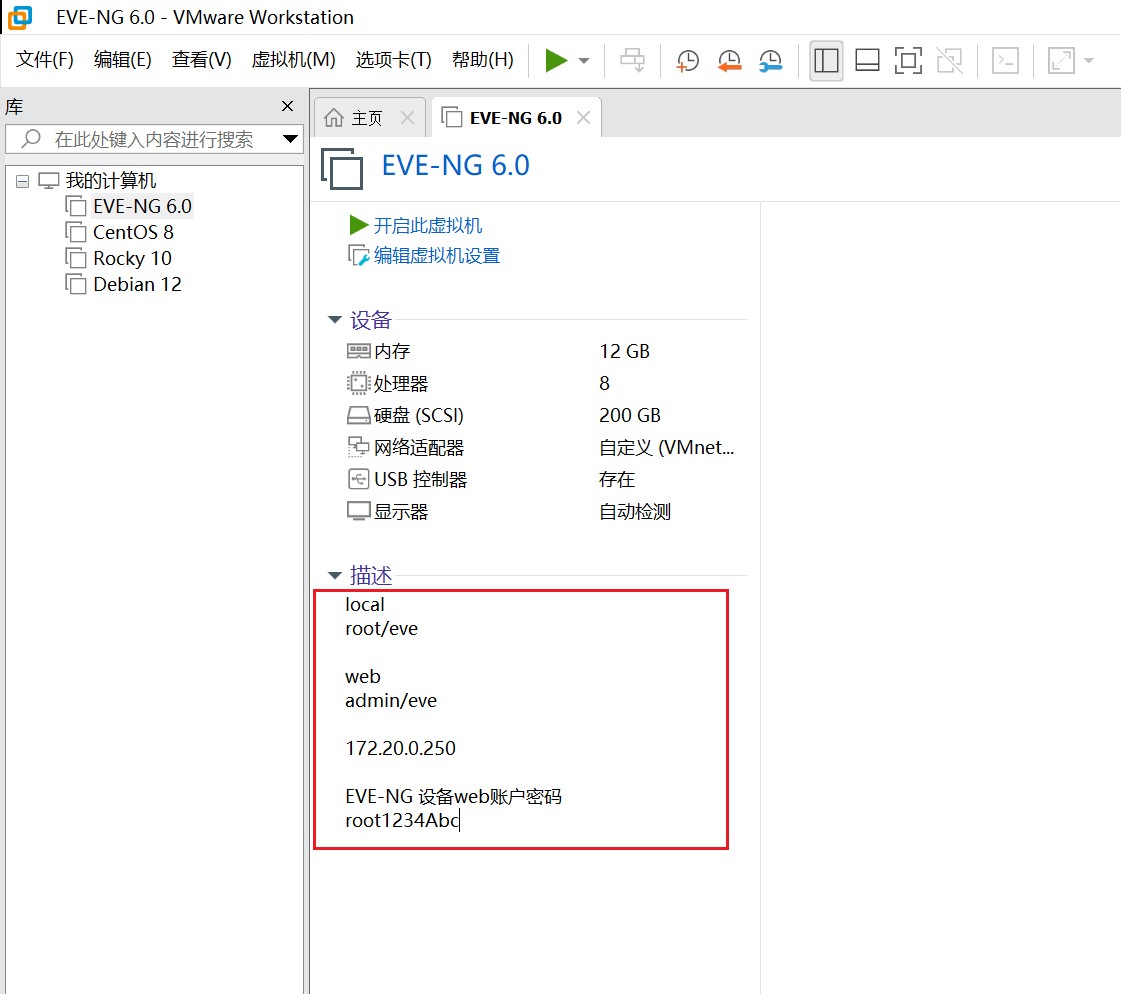Image resolution: width=1121 pixels, height=994 pixels.
Task: Close the 库 library panel
Action: (287, 107)
